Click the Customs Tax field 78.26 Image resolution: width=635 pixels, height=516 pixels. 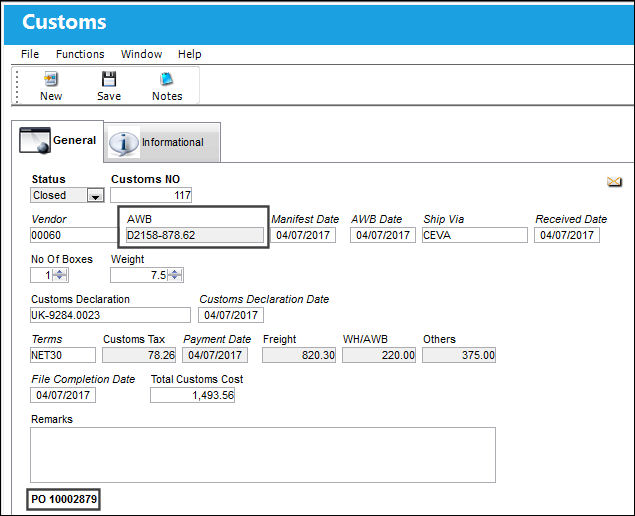[139, 355]
